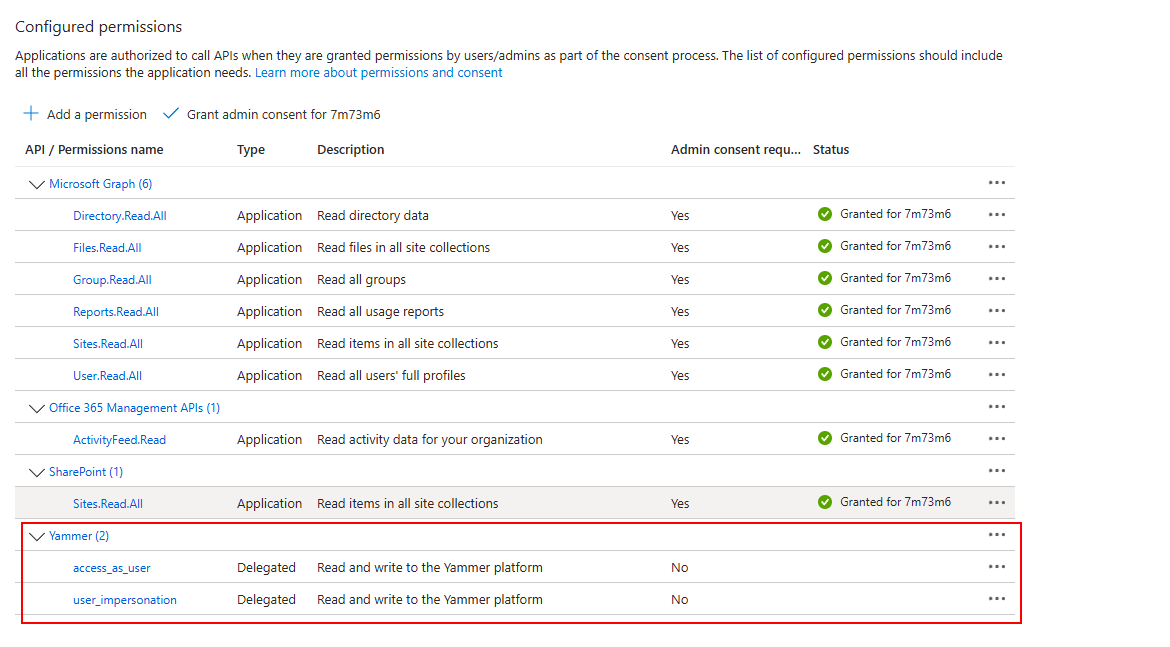The height and width of the screenshot is (647, 1170).
Task: Select the access_as_user Yammer permission
Action: [111, 567]
